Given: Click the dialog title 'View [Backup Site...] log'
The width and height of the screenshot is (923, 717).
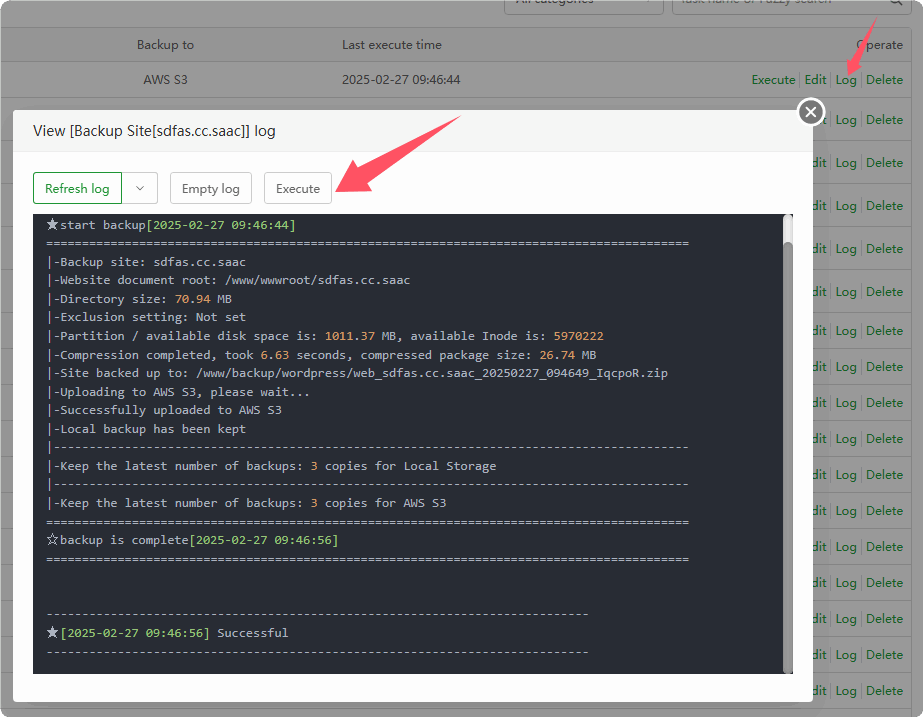Looking at the screenshot, I should [x=154, y=131].
